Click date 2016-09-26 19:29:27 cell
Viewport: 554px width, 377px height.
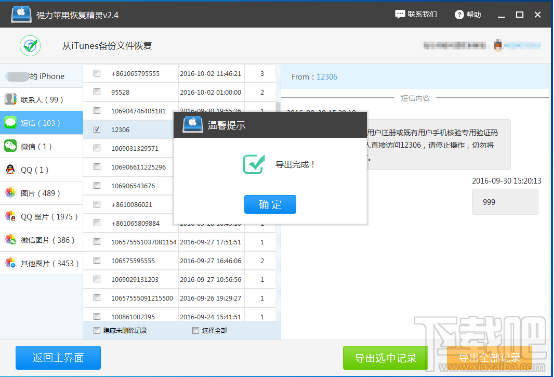[x=211, y=298]
